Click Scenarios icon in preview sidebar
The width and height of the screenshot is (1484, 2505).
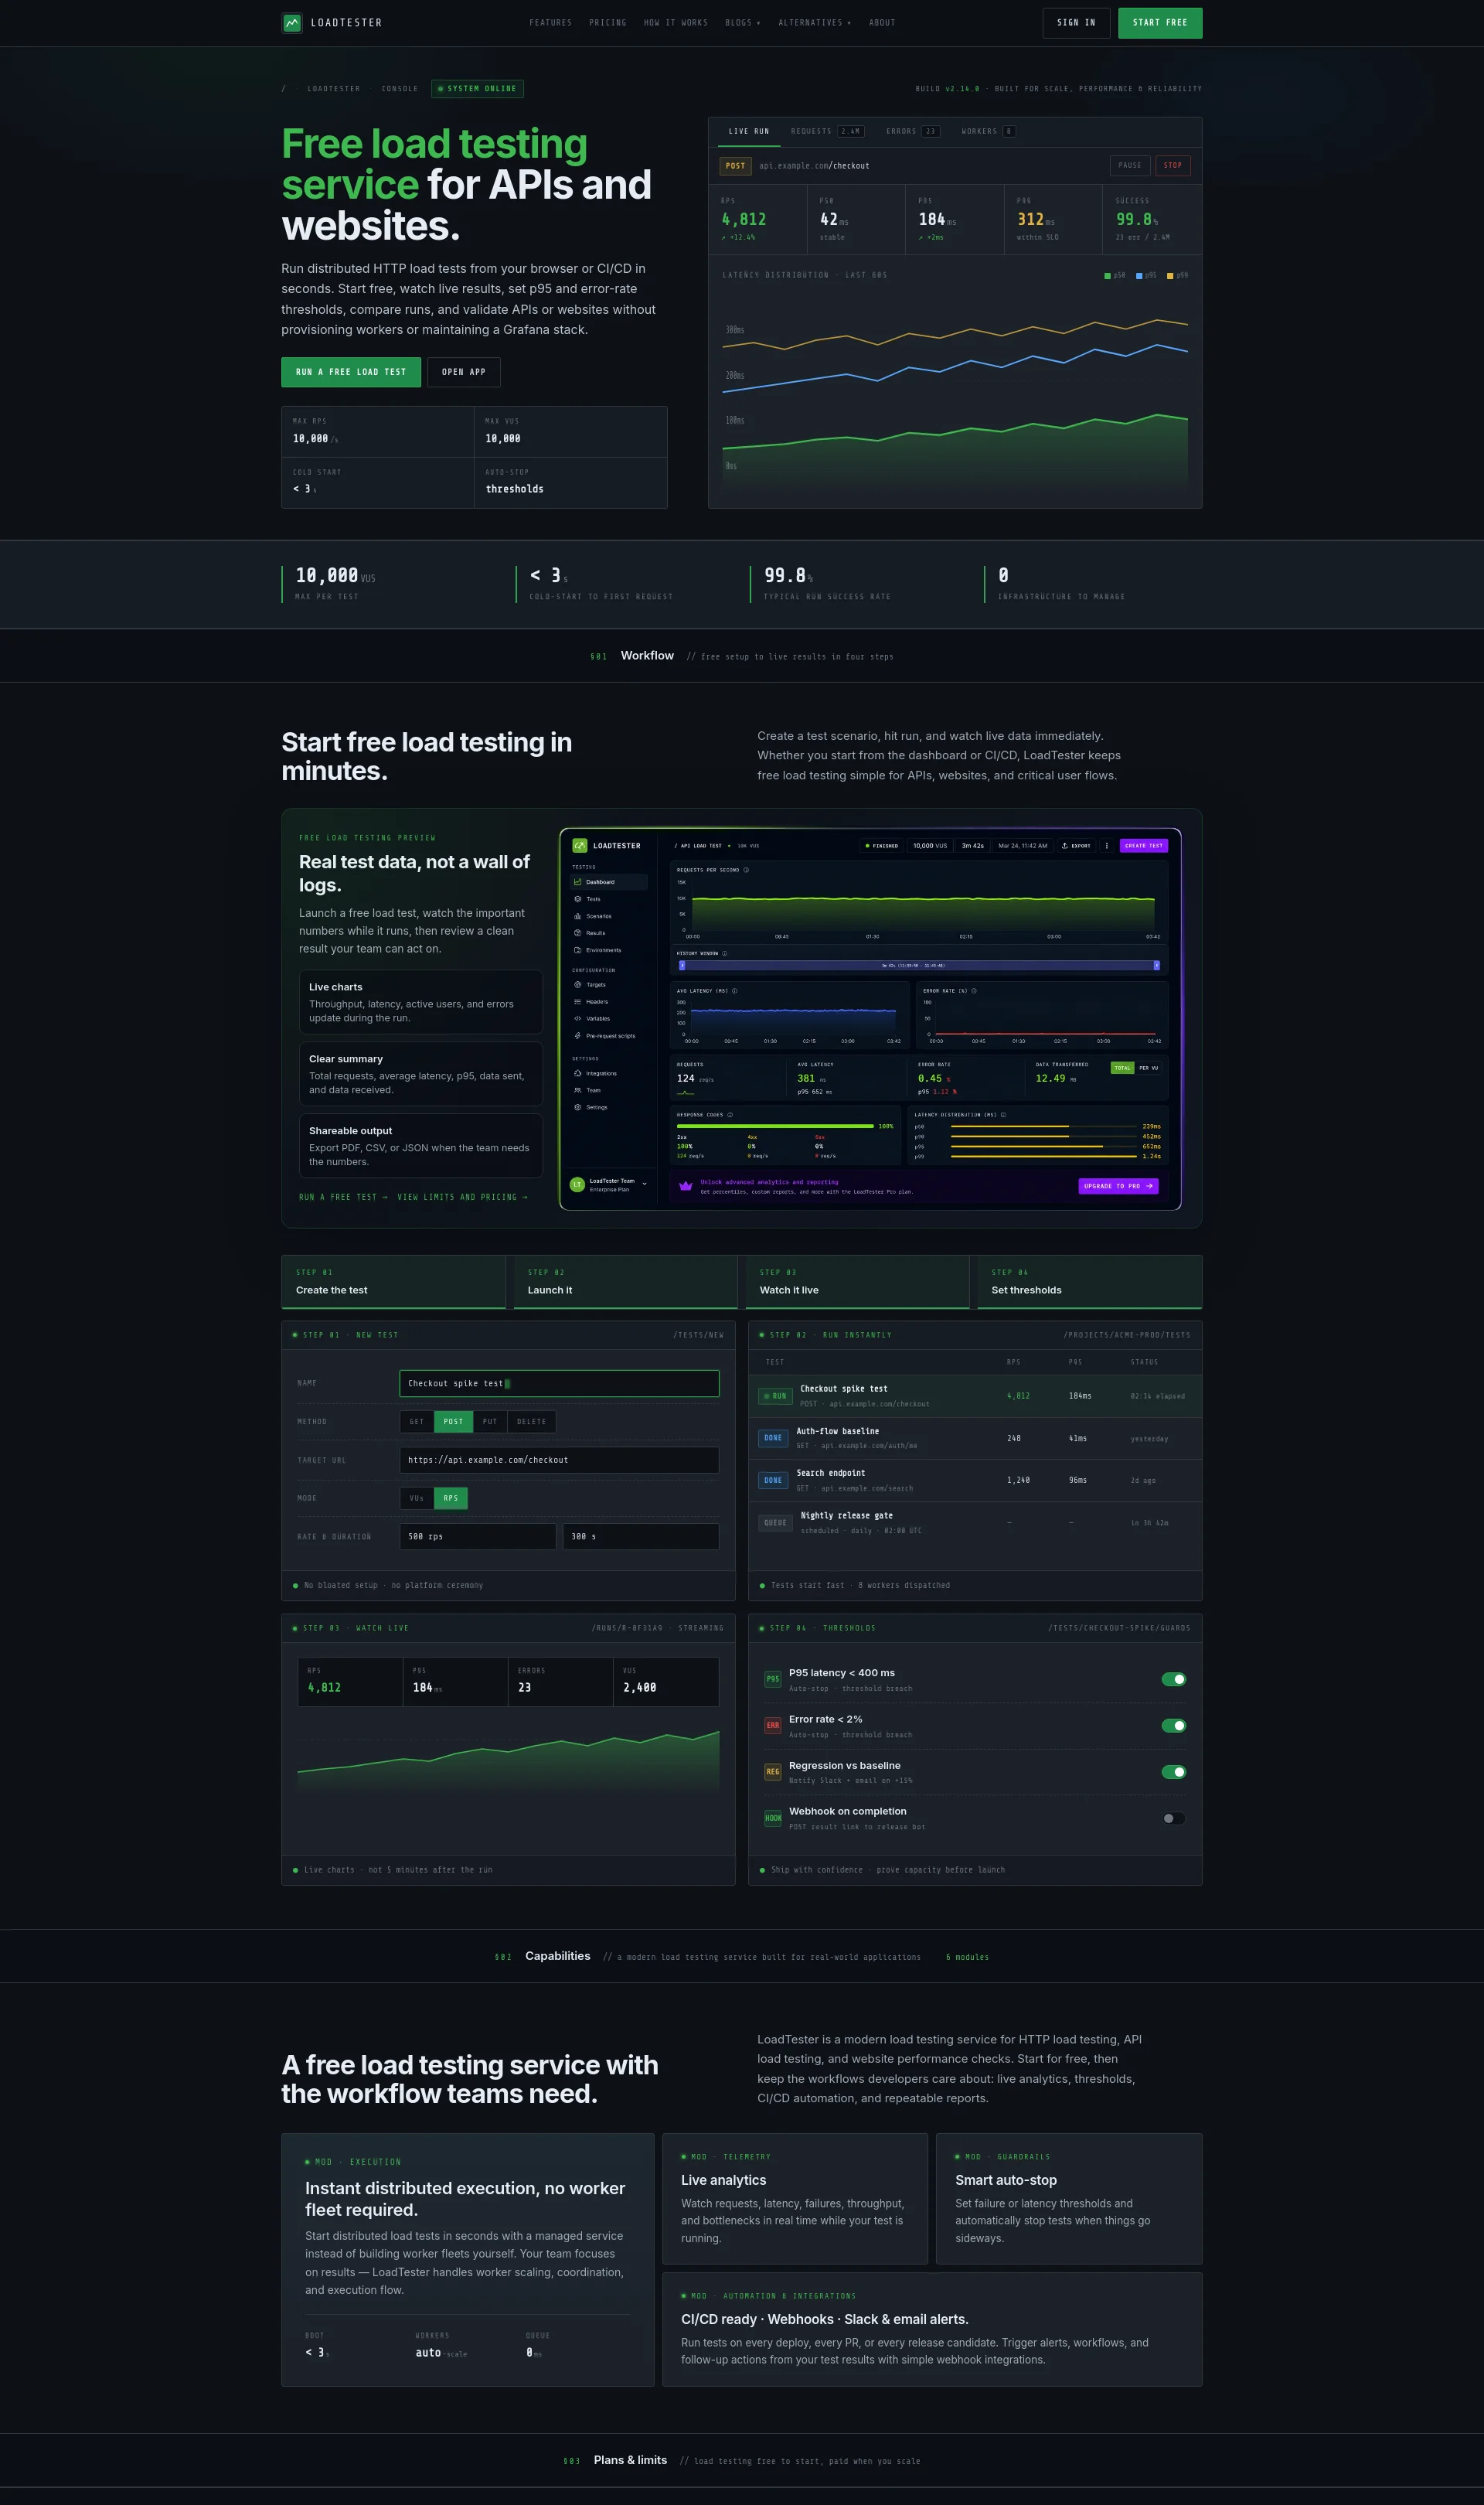(577, 916)
